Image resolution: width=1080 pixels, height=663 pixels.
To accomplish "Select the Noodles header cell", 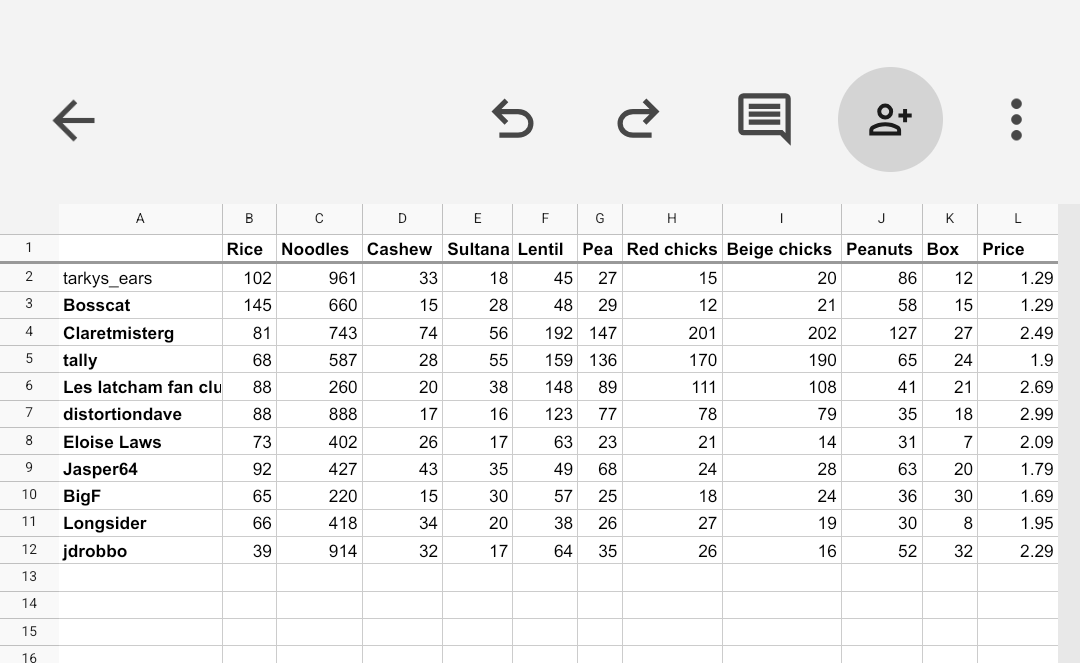I will point(319,249).
